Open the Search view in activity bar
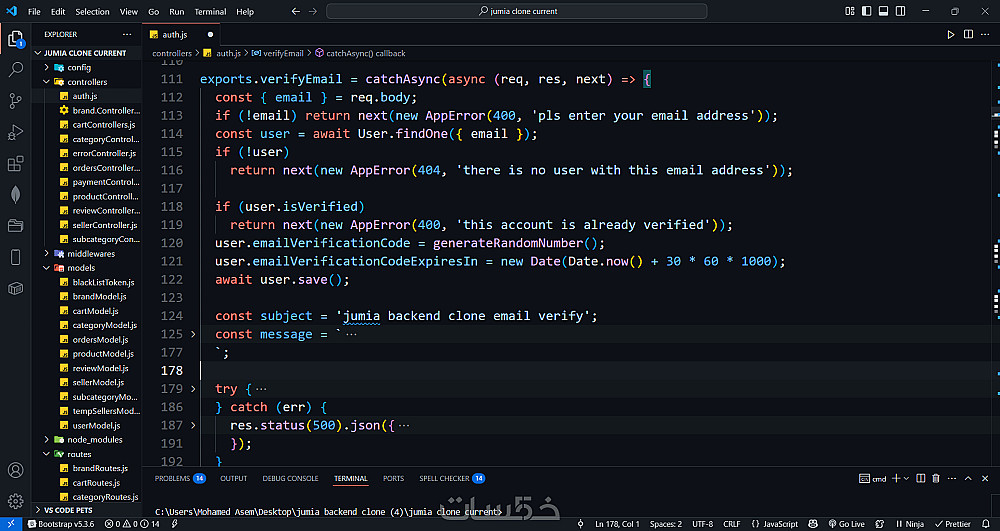 (15, 70)
